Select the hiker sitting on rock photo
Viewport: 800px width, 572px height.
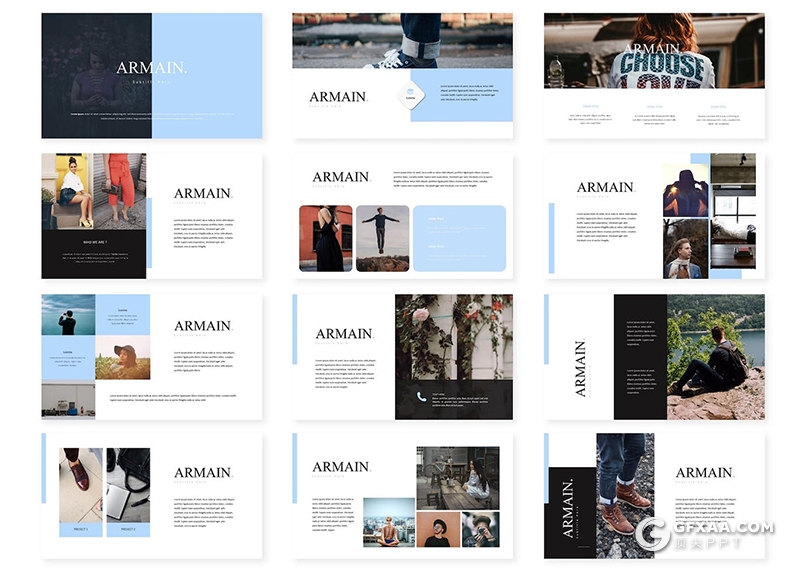coord(715,355)
